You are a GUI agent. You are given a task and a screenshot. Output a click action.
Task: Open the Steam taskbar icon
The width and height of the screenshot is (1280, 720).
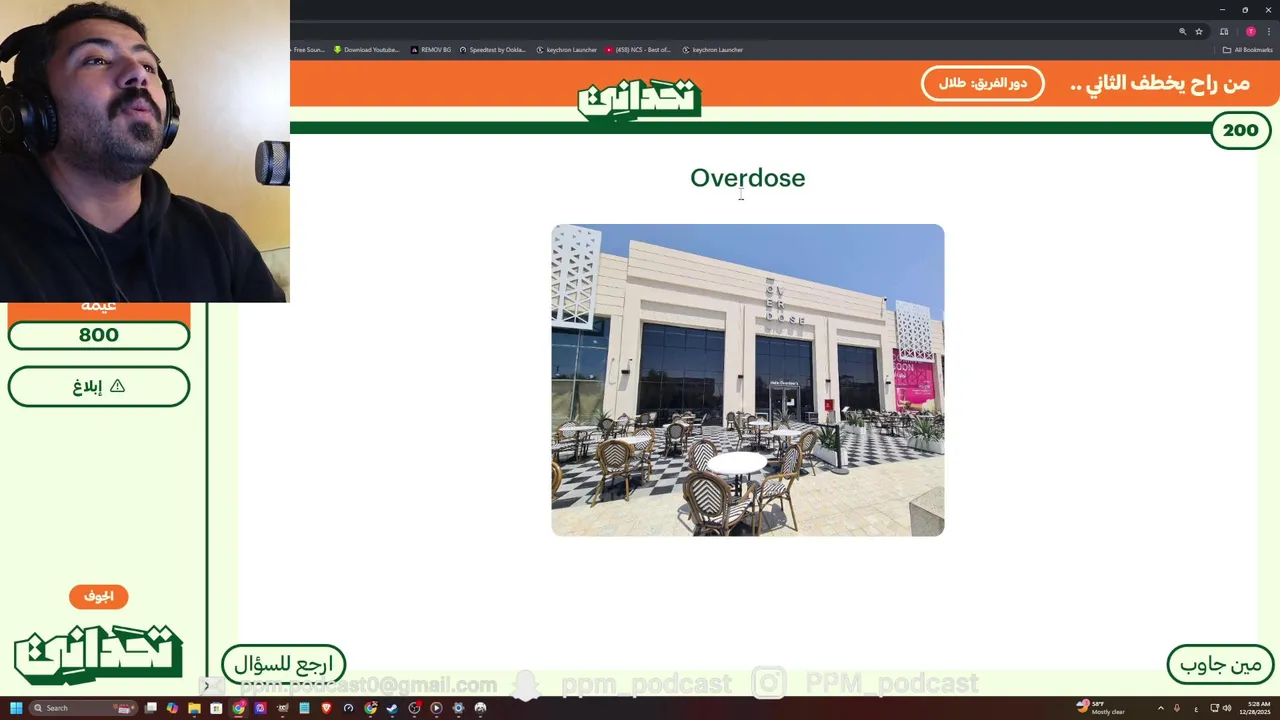pos(392,708)
